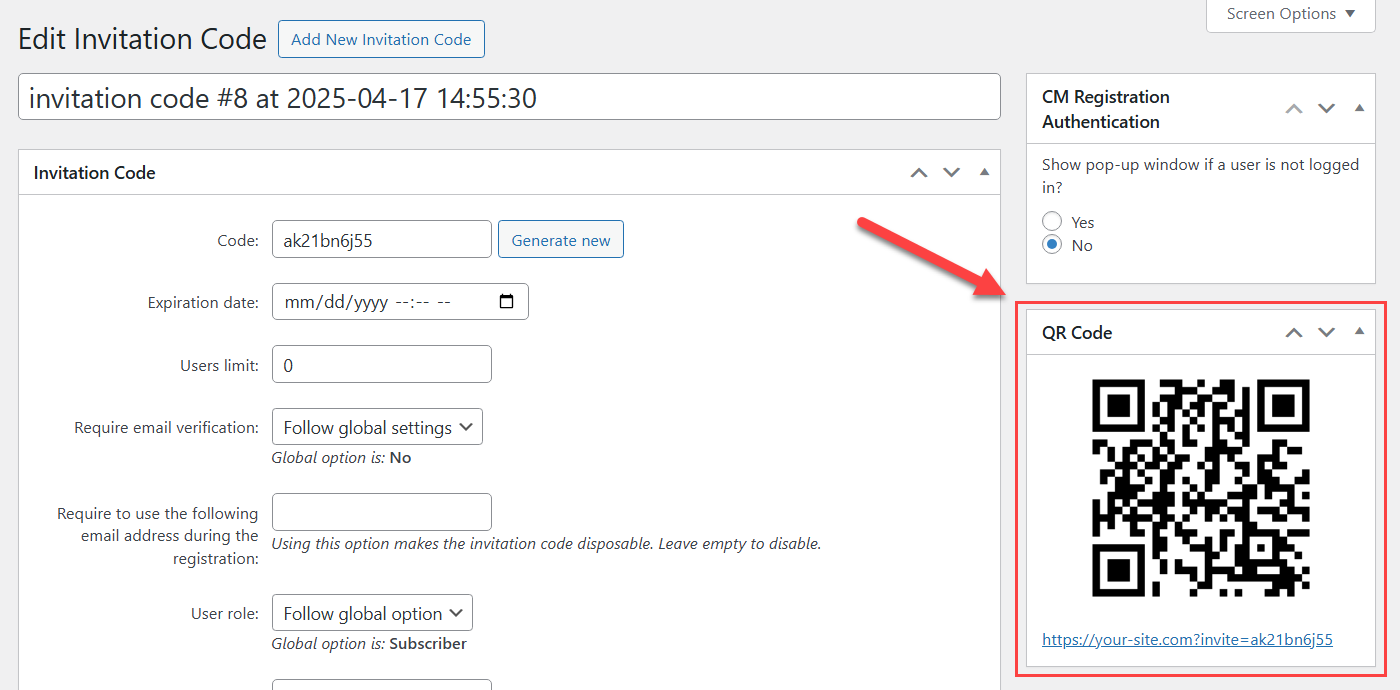Collapse the Invitation Code panel toggle

984,172
